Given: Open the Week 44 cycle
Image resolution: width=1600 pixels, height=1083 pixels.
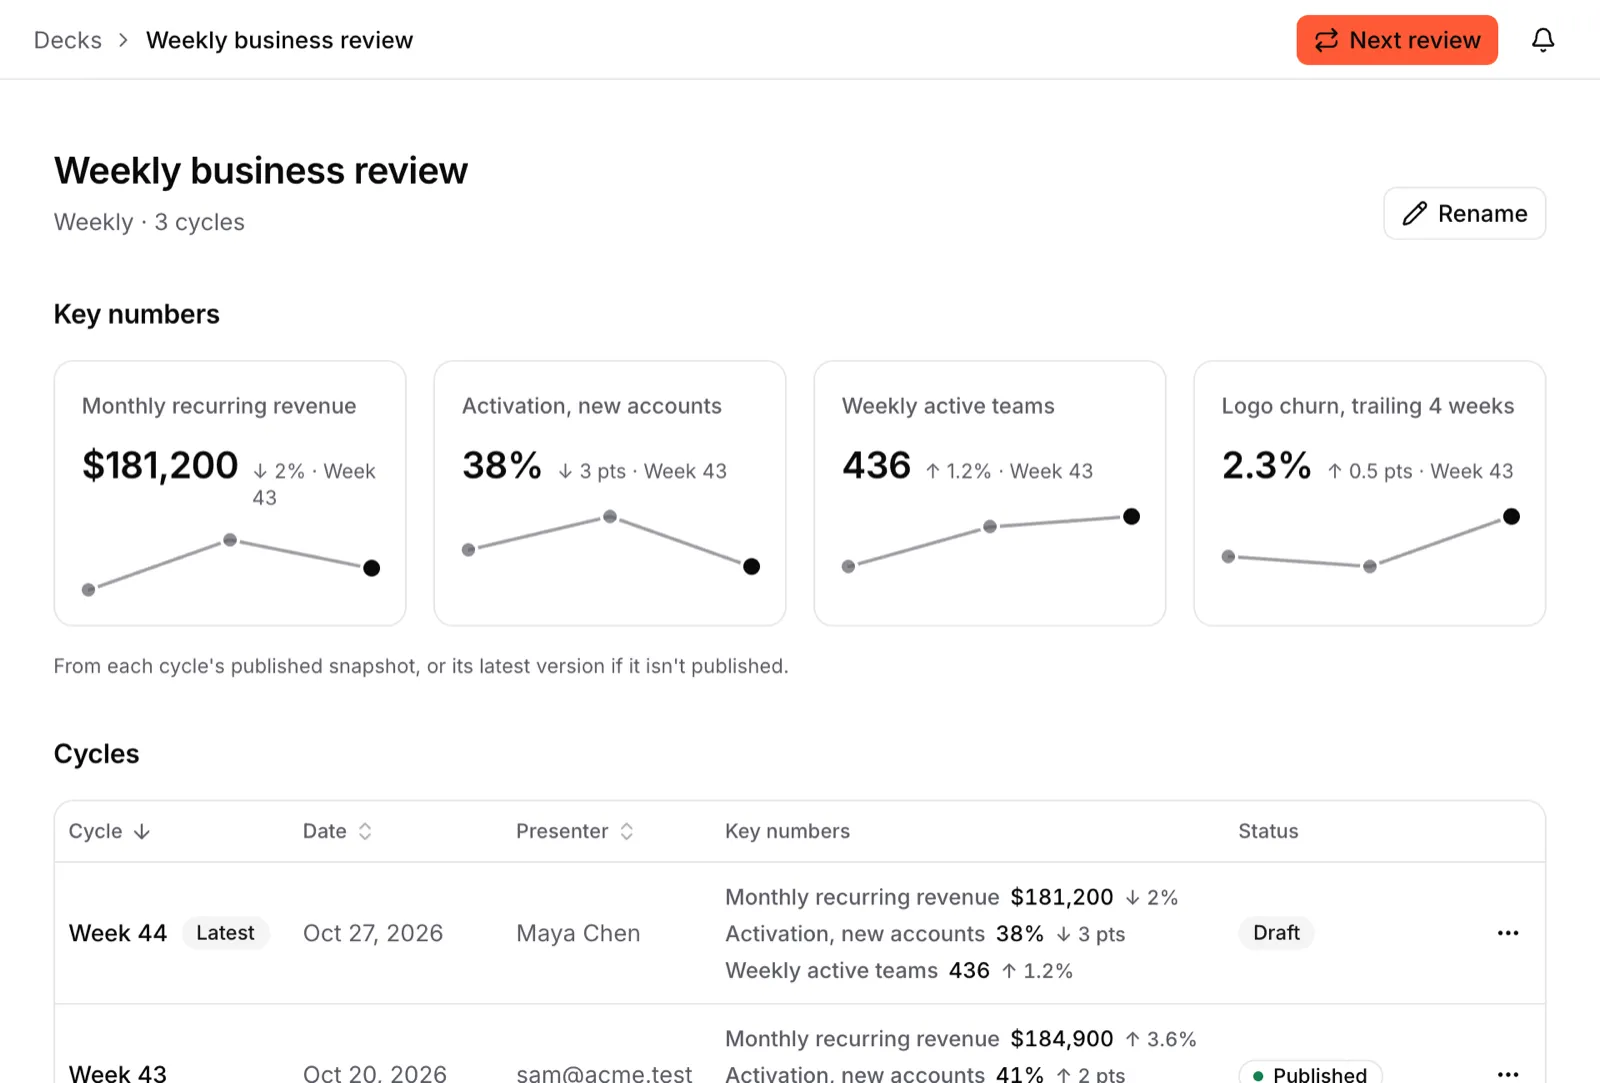Looking at the screenshot, I should click(x=118, y=933).
